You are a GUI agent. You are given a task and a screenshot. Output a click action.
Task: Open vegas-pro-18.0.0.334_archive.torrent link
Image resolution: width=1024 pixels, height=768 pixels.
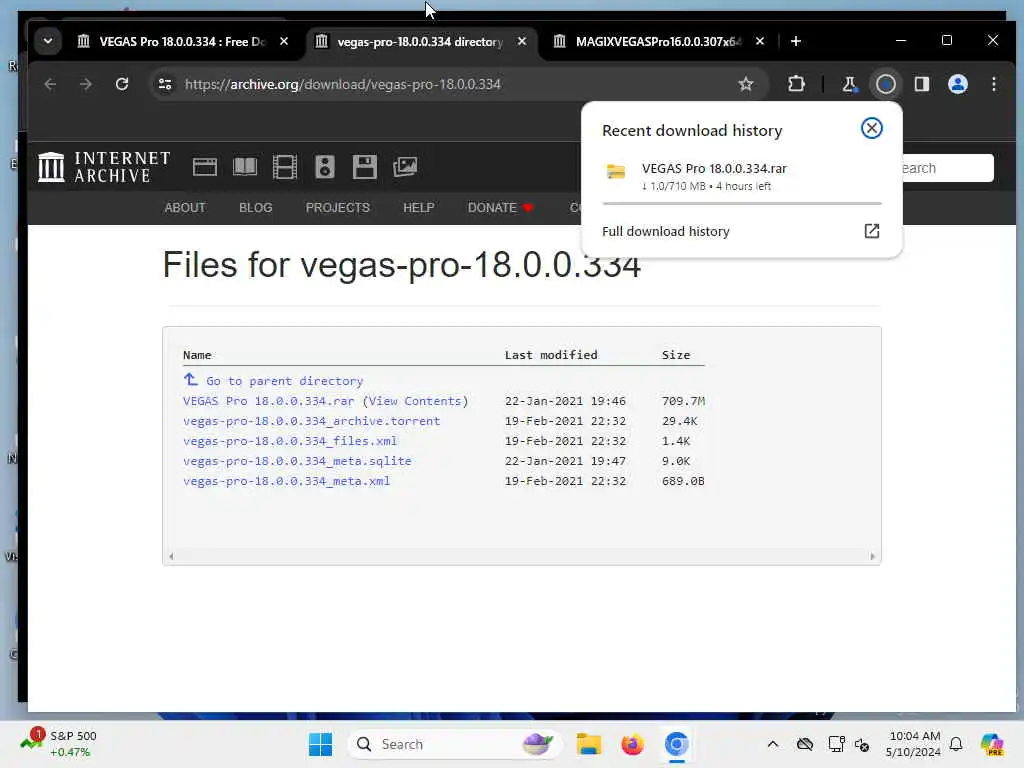tap(312, 421)
